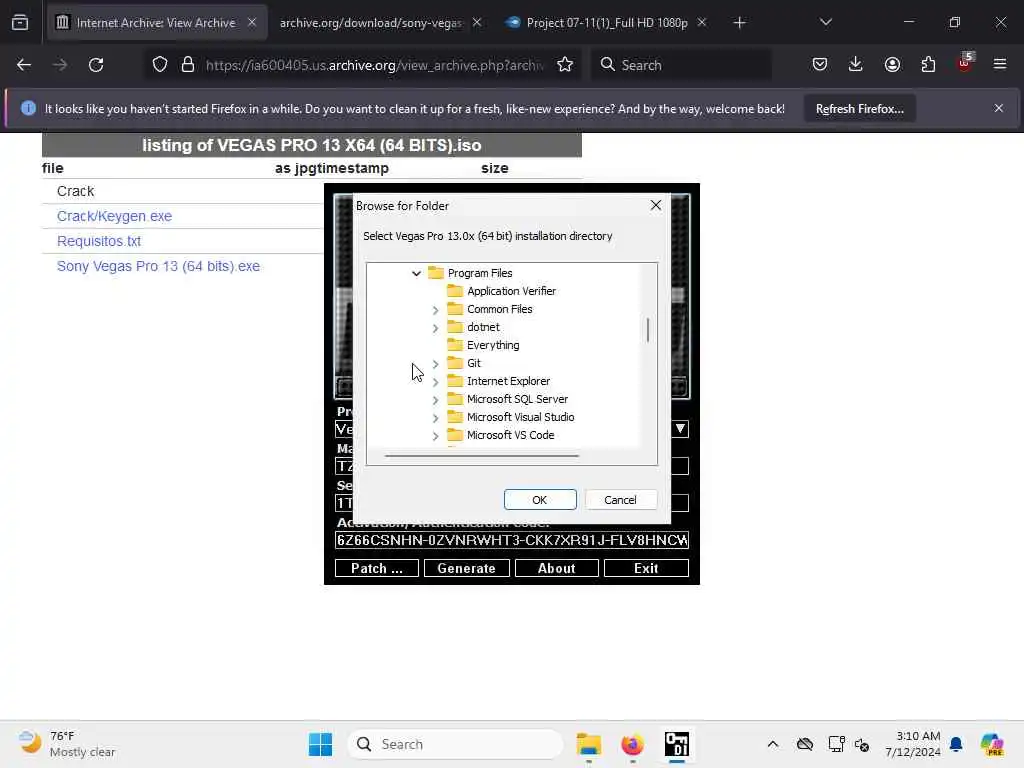Close the Project 07-11(1)_Full HD tab
The height and width of the screenshot is (768, 1024).
click(701, 22)
